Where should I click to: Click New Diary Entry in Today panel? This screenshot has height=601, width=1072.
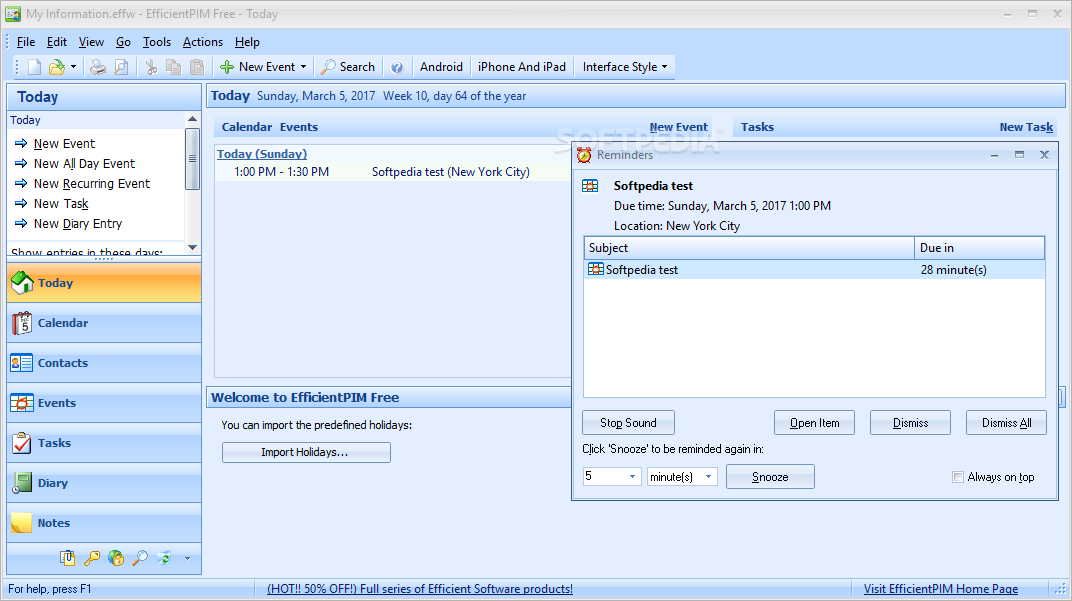pyautogui.click(x=77, y=224)
